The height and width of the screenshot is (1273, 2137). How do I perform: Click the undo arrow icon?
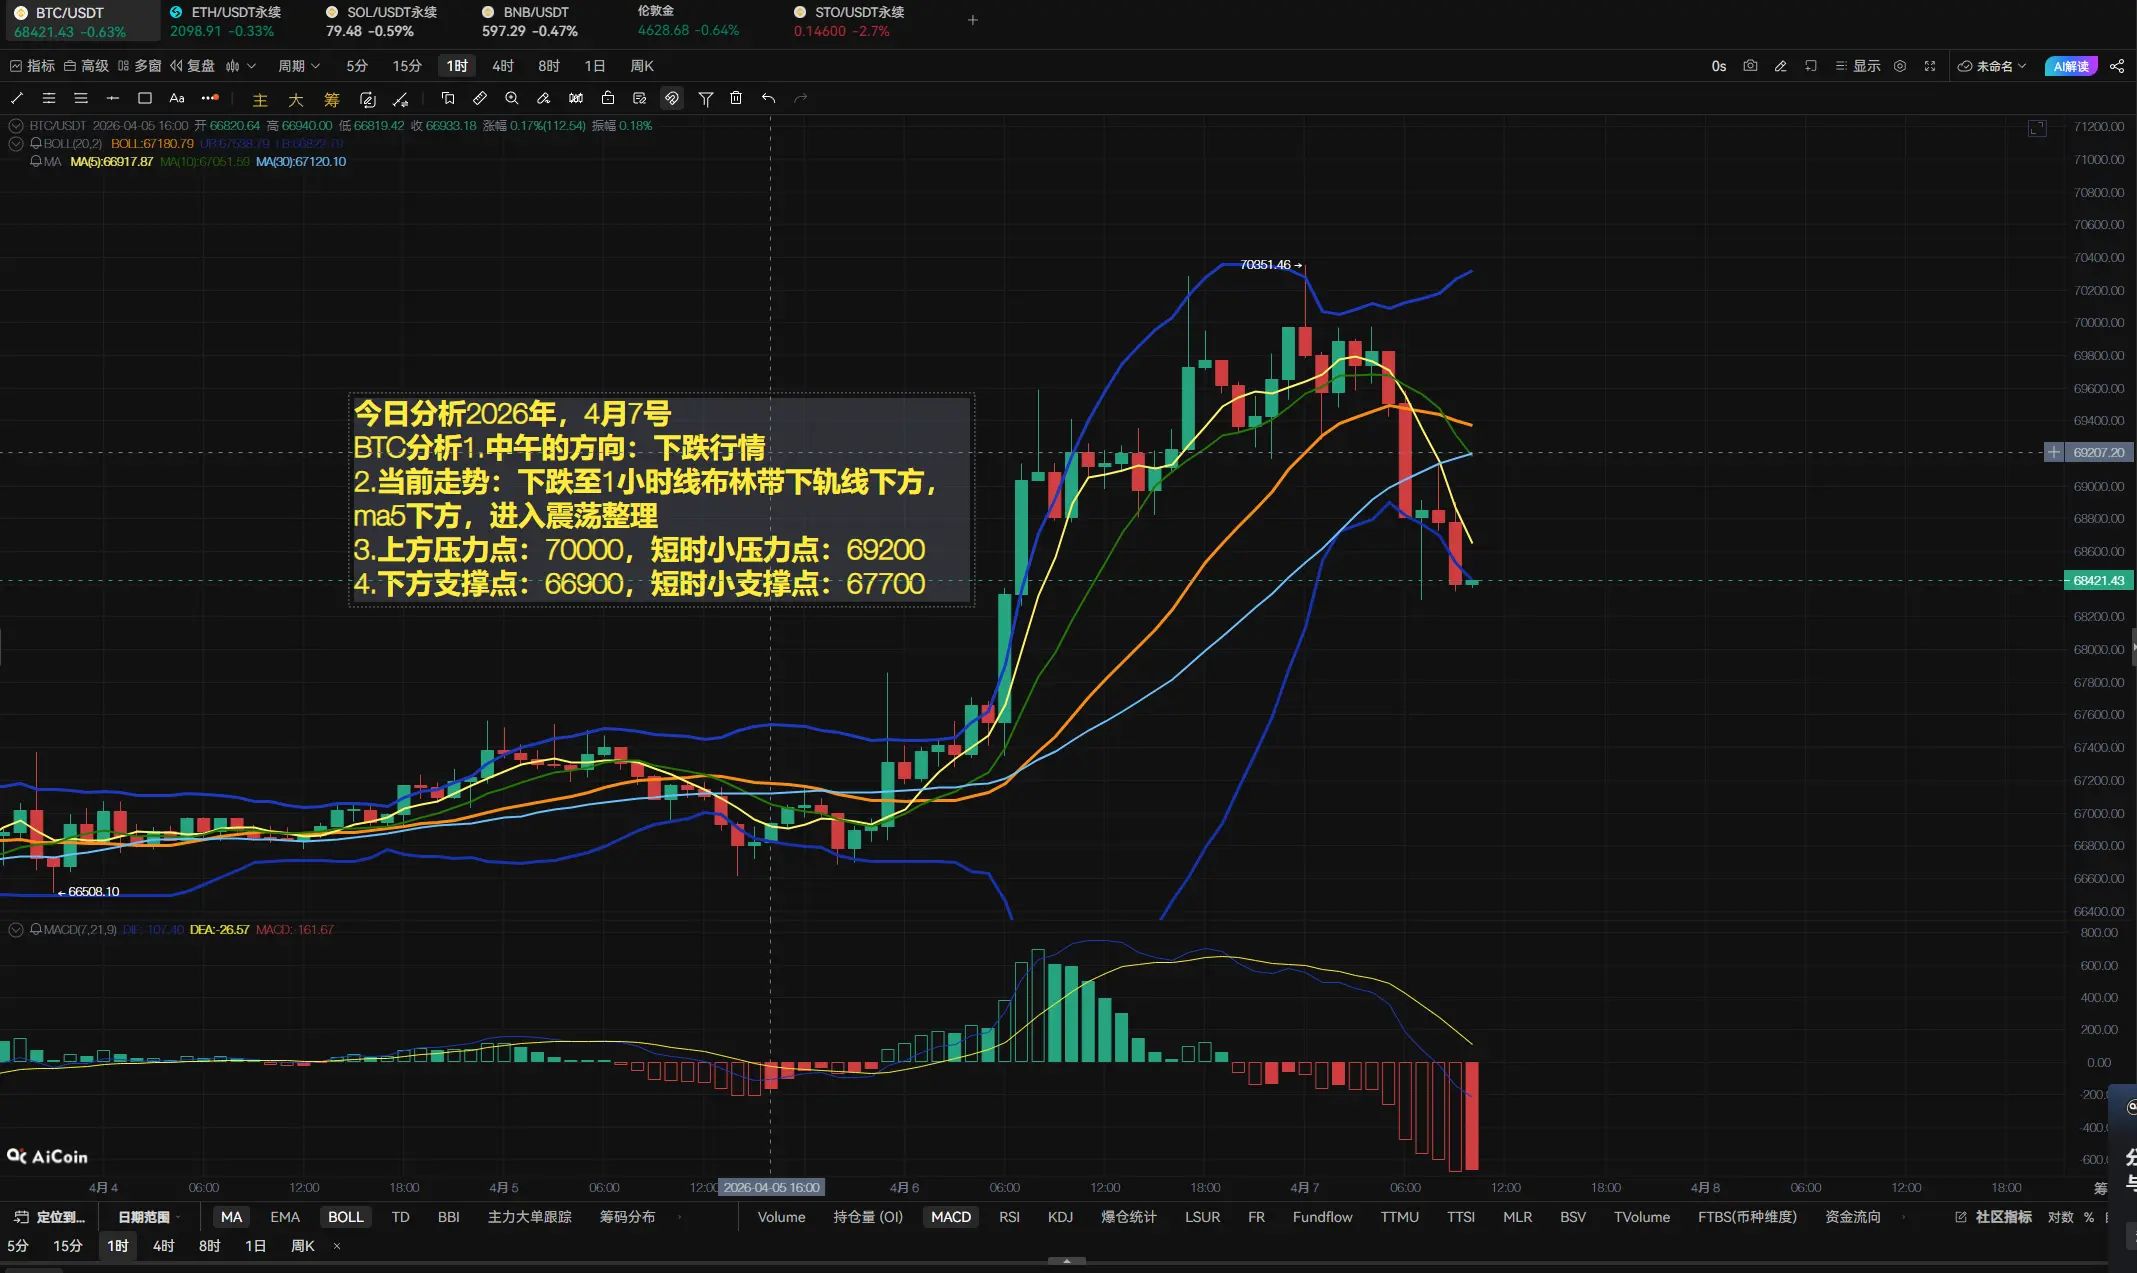point(768,98)
